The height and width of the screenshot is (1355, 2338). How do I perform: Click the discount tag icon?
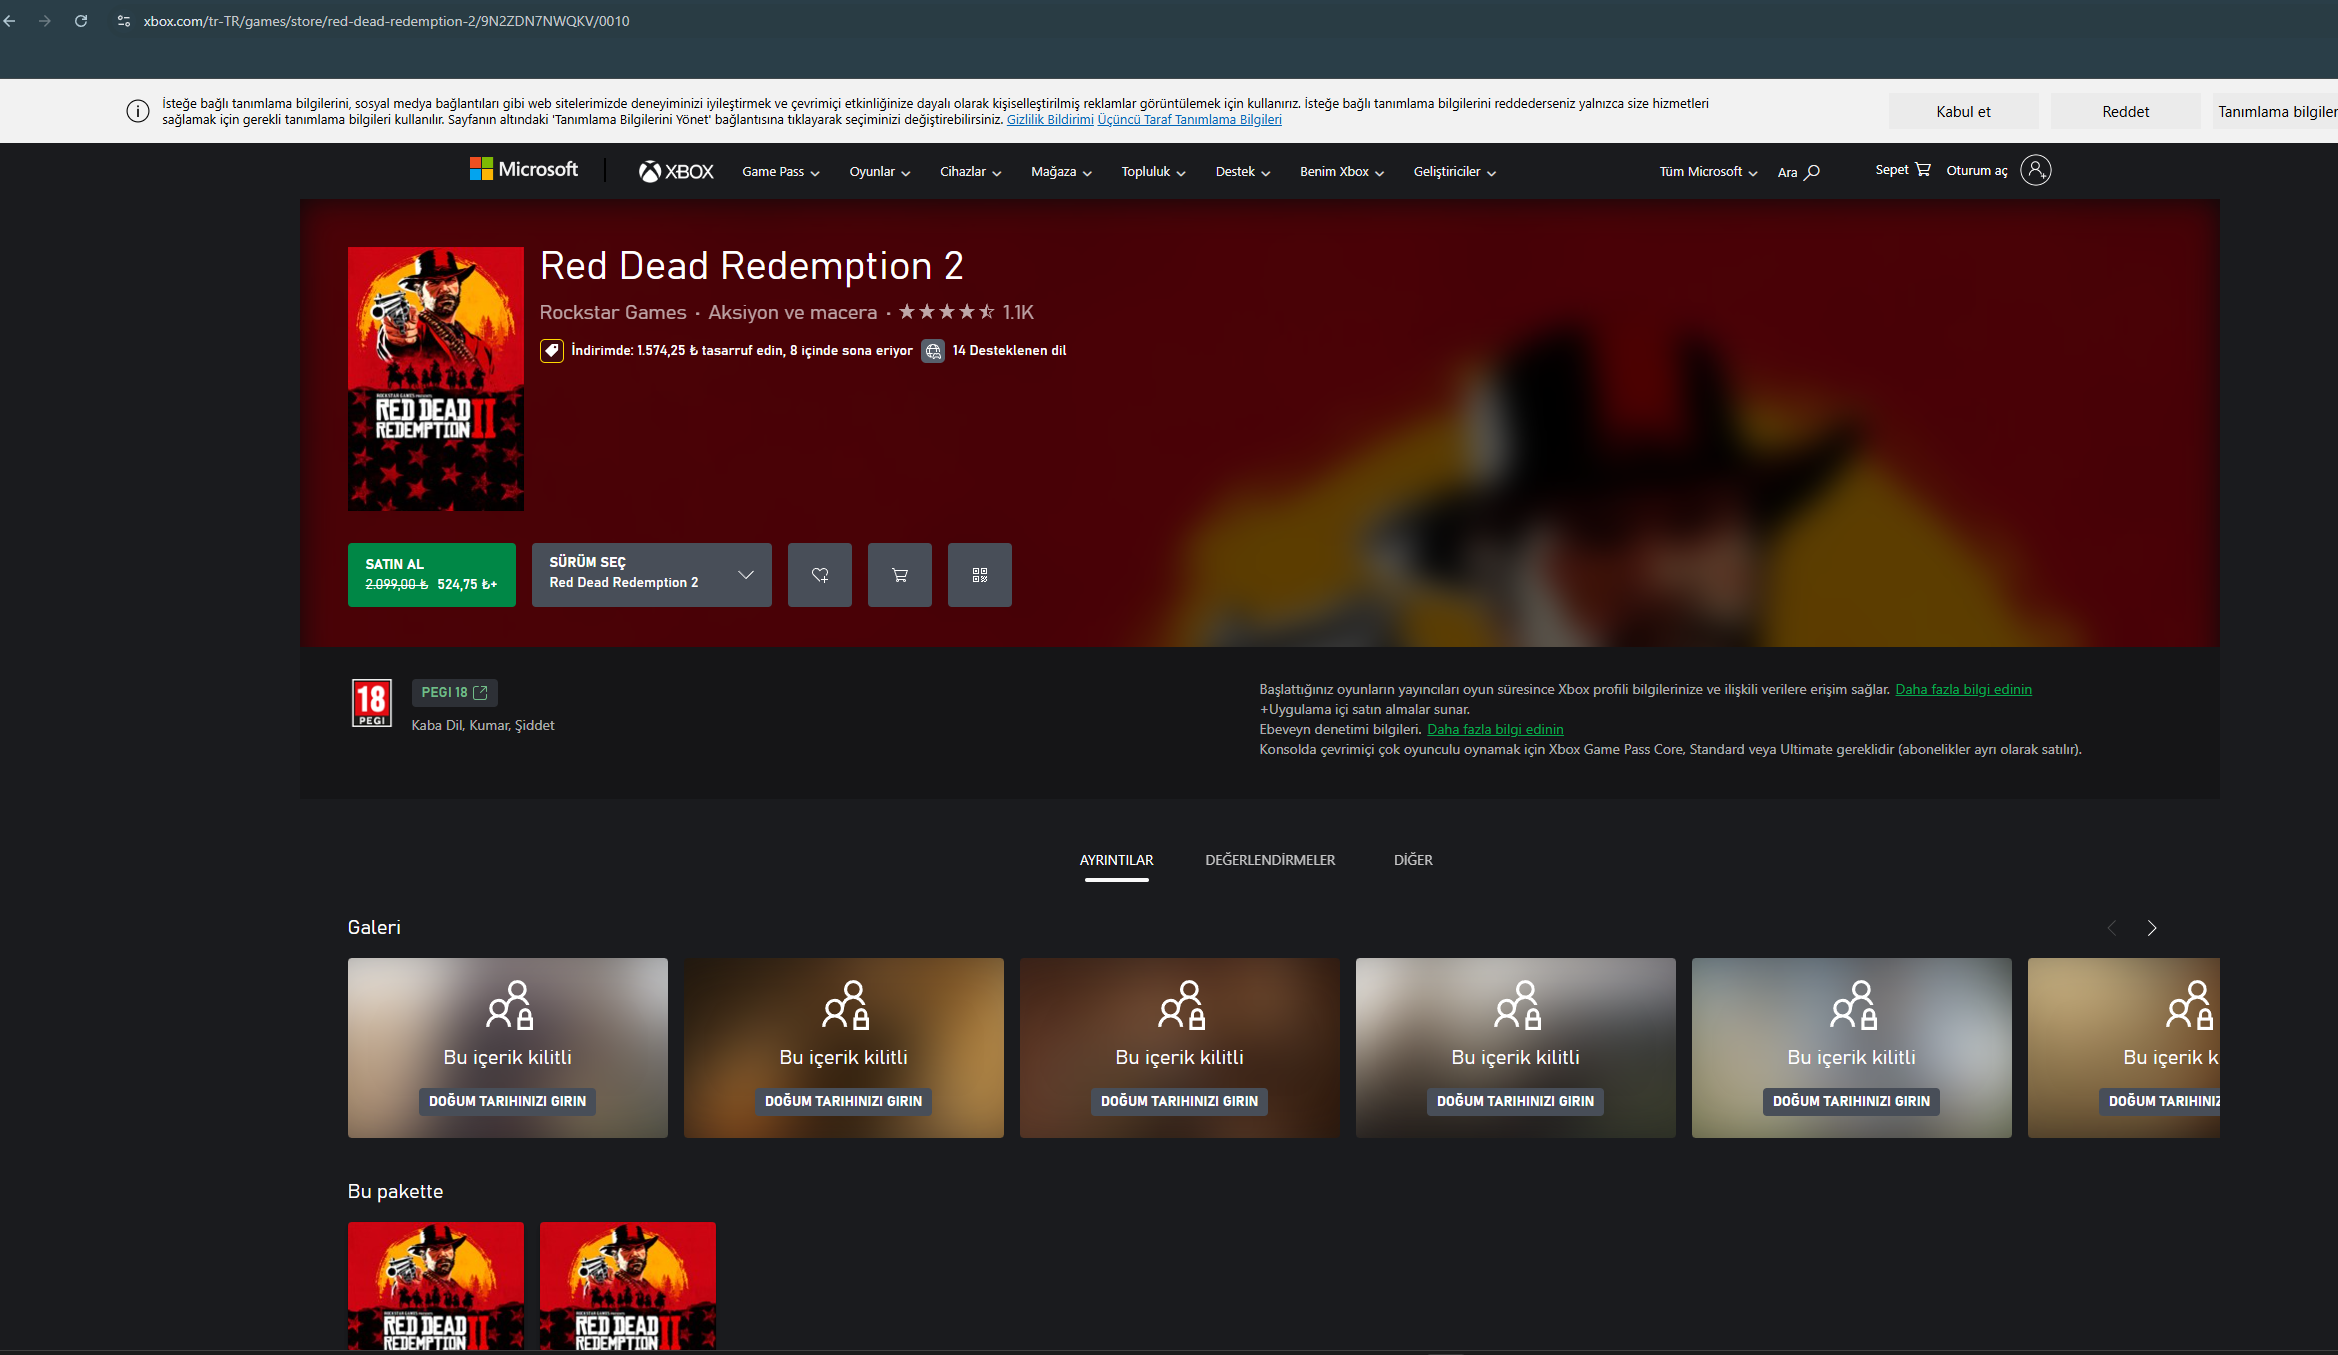(x=552, y=351)
